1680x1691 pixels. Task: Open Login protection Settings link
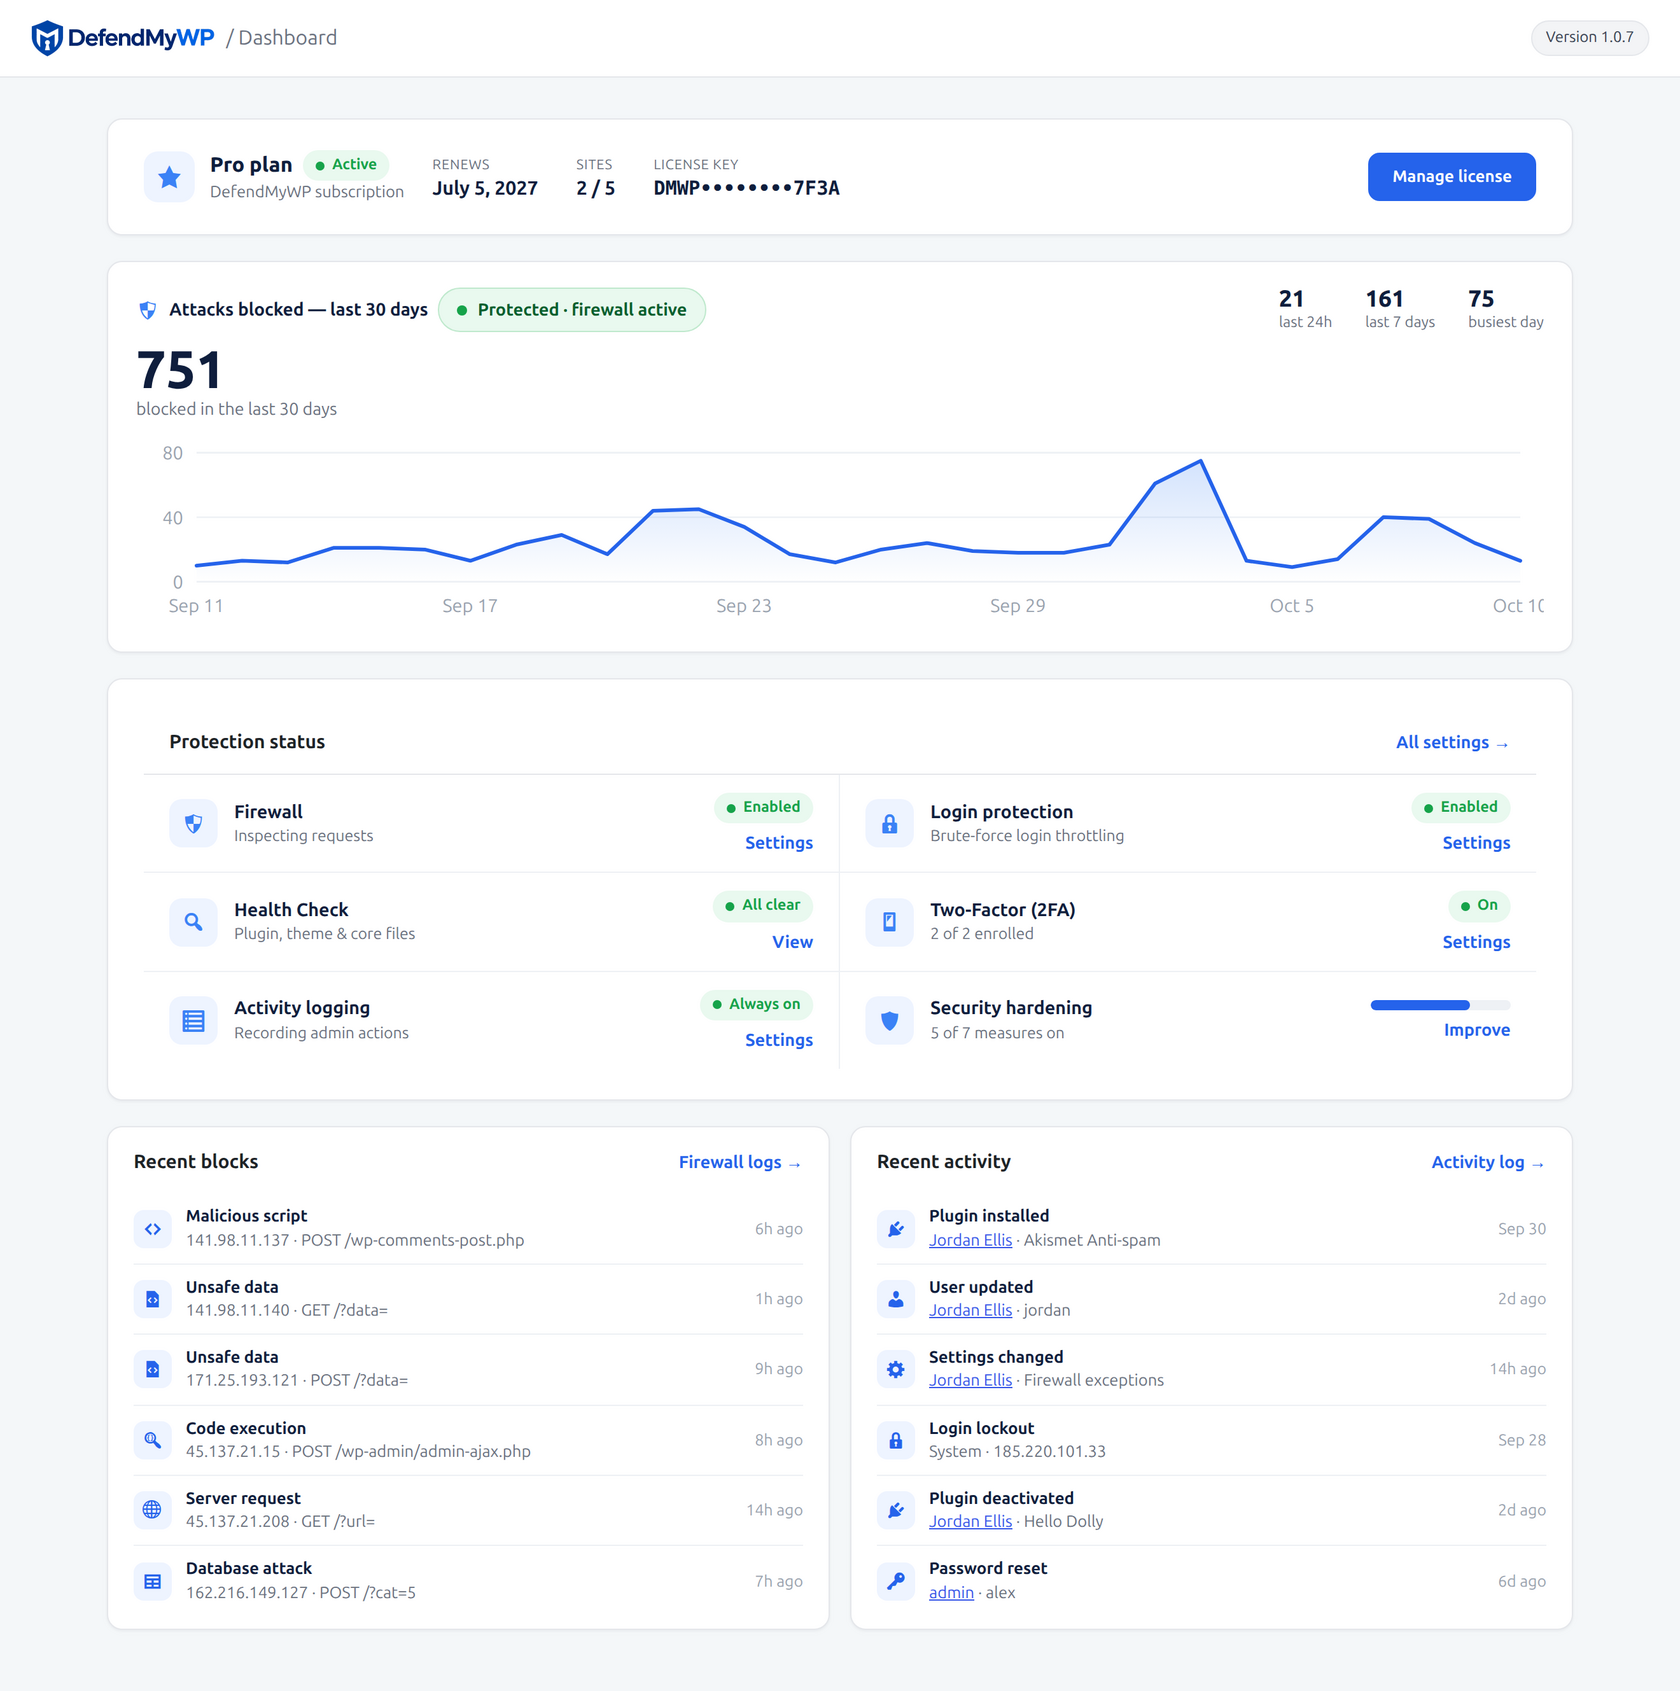click(x=1476, y=843)
